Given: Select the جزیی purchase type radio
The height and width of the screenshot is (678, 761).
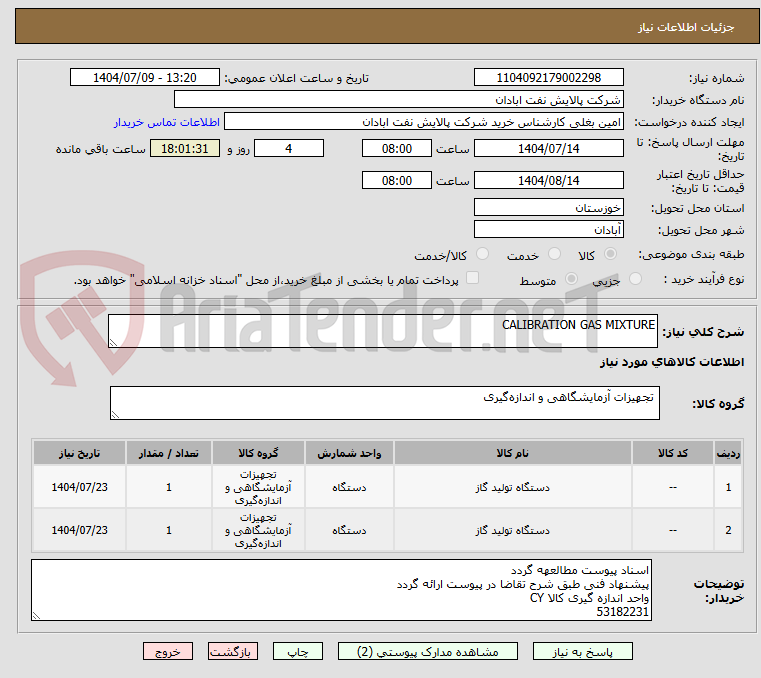Looking at the screenshot, I should click(635, 279).
